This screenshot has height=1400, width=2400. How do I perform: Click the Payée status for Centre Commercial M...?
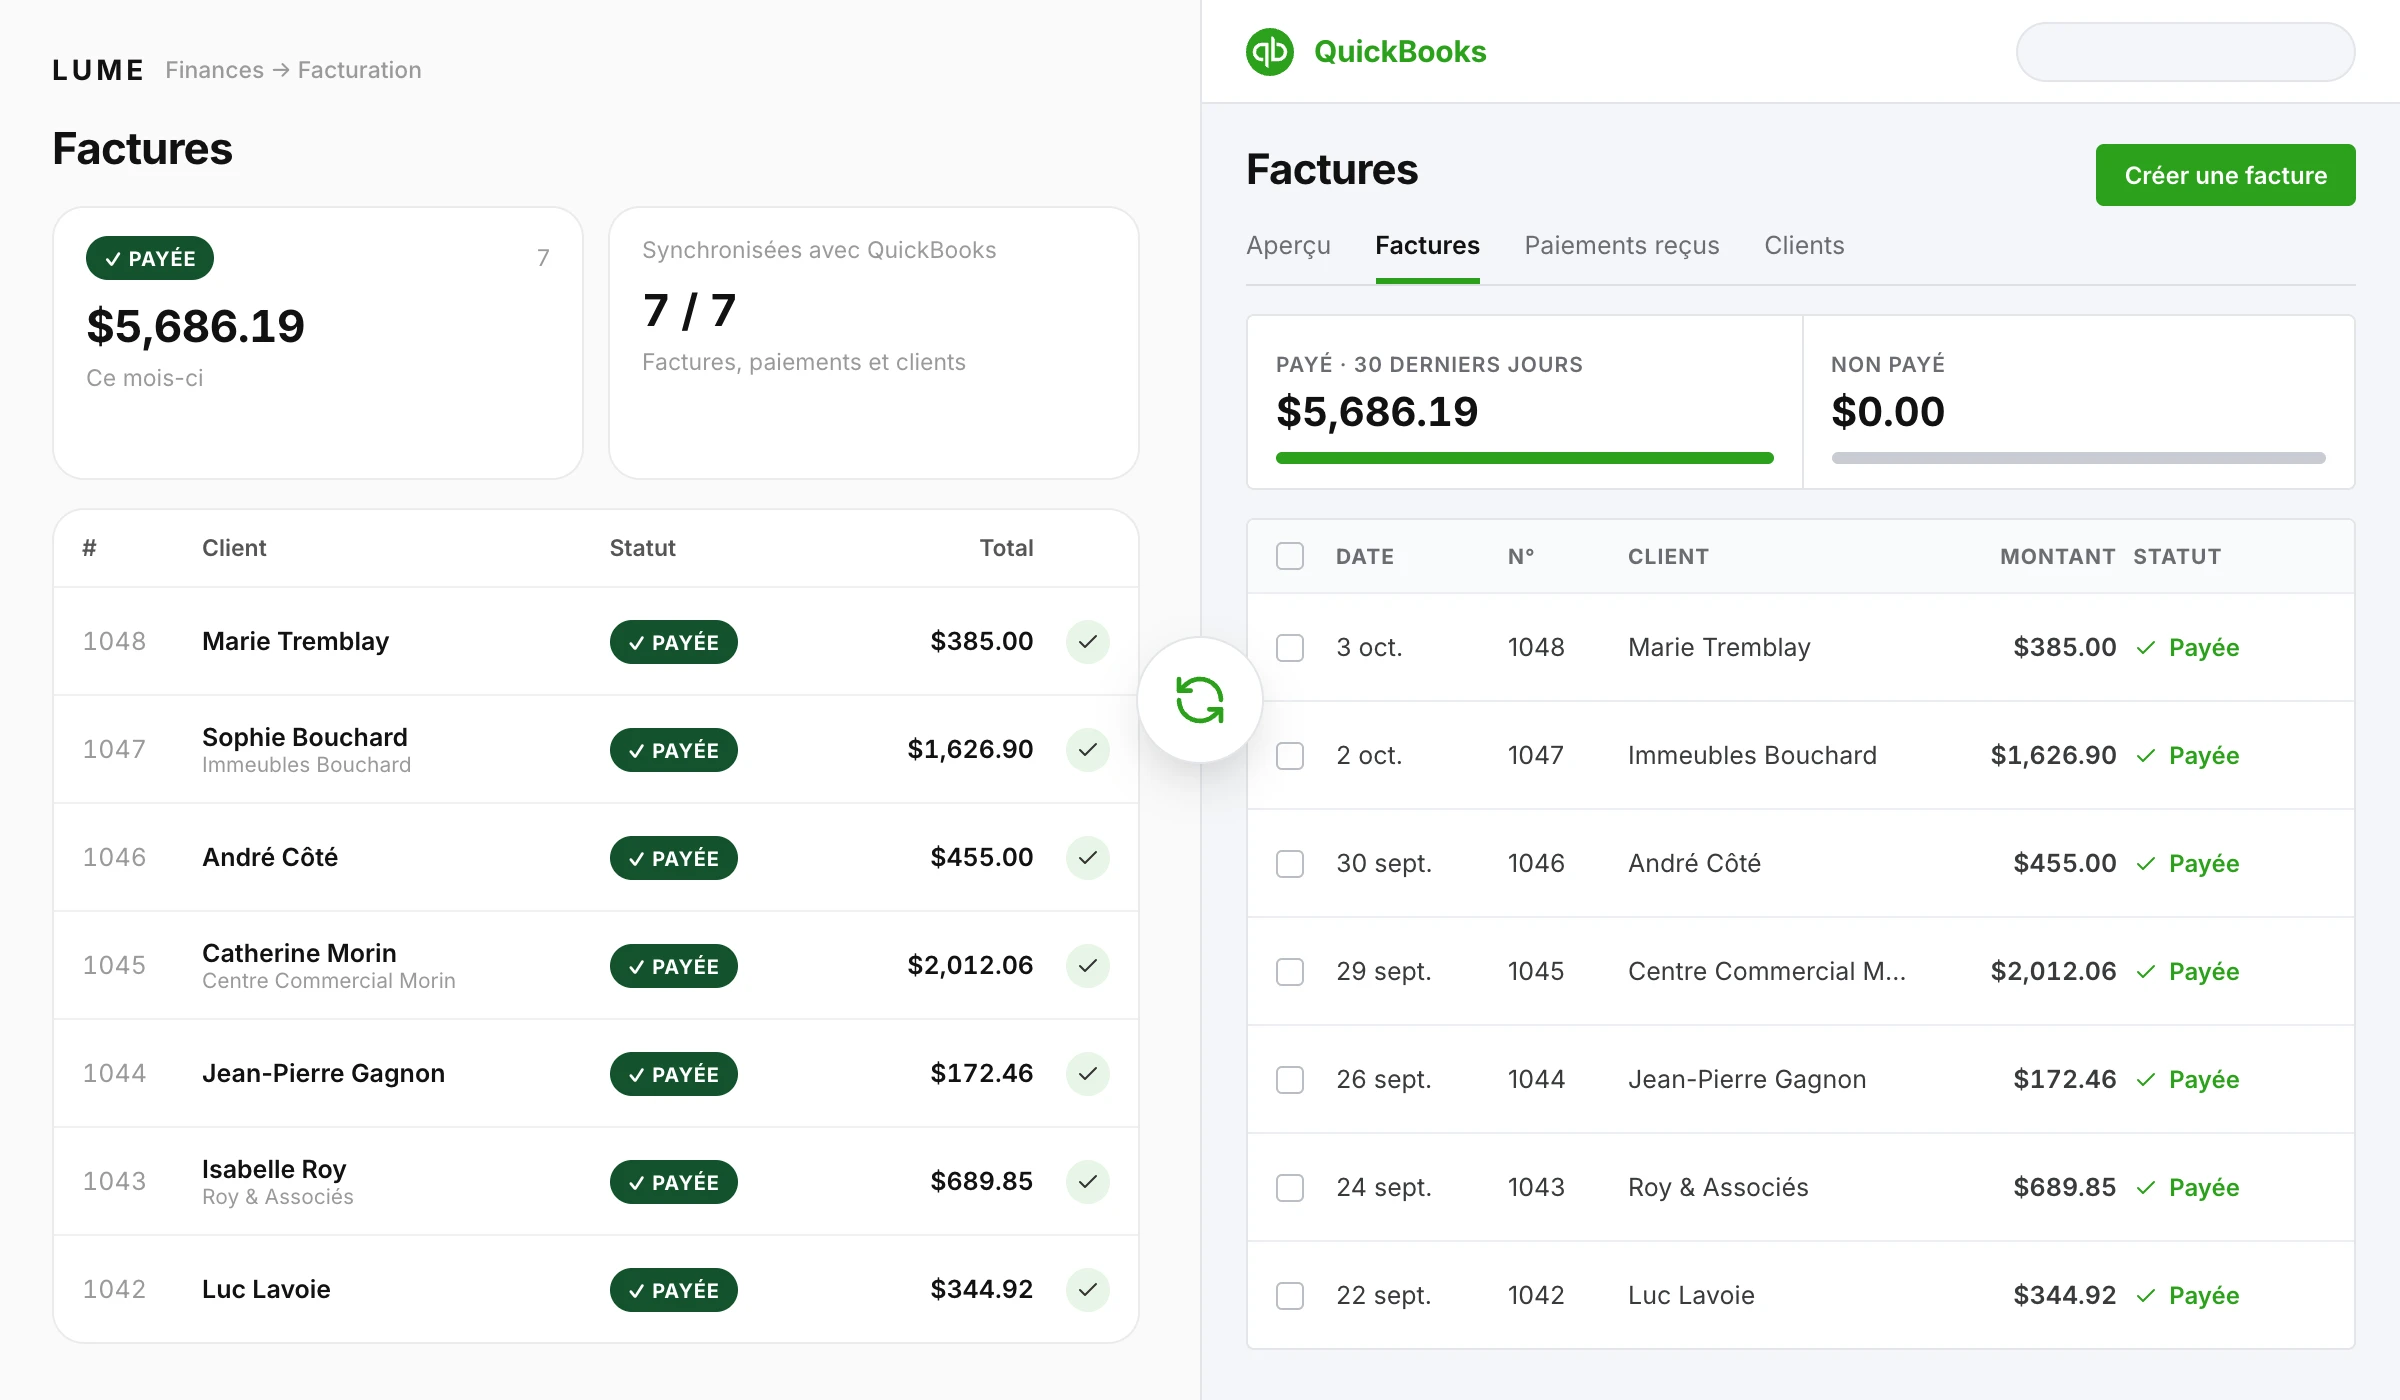tap(2188, 972)
